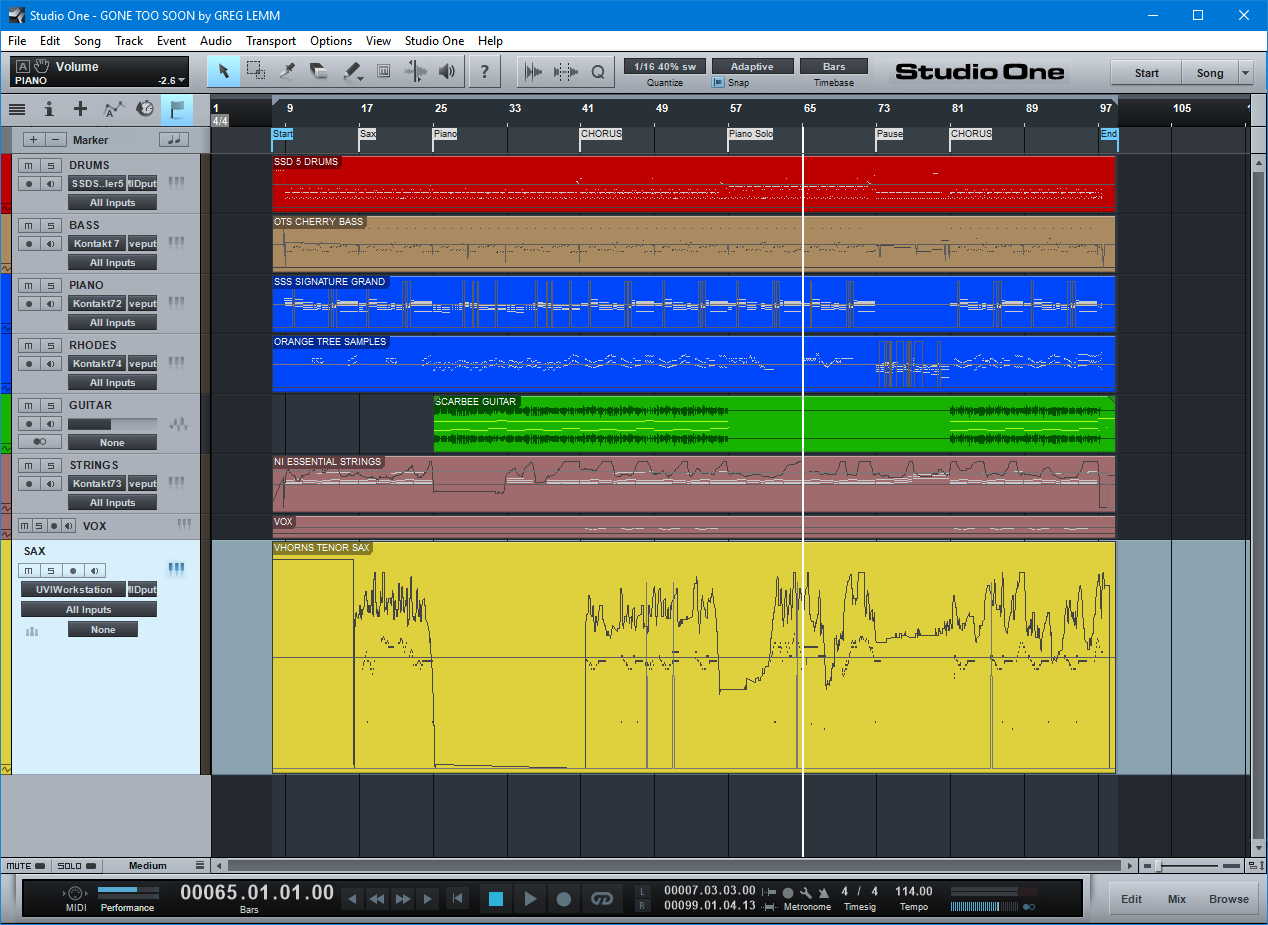Open SAX UVIWorkstation output selector
Viewport: 1268px width, 925px height.
[74, 590]
